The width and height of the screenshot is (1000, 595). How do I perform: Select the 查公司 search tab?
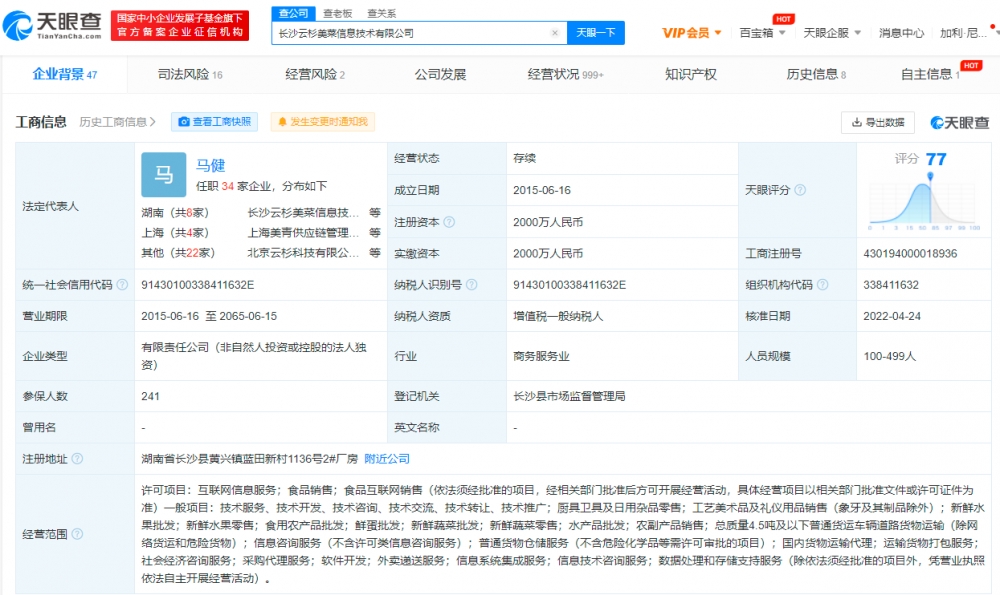293,13
